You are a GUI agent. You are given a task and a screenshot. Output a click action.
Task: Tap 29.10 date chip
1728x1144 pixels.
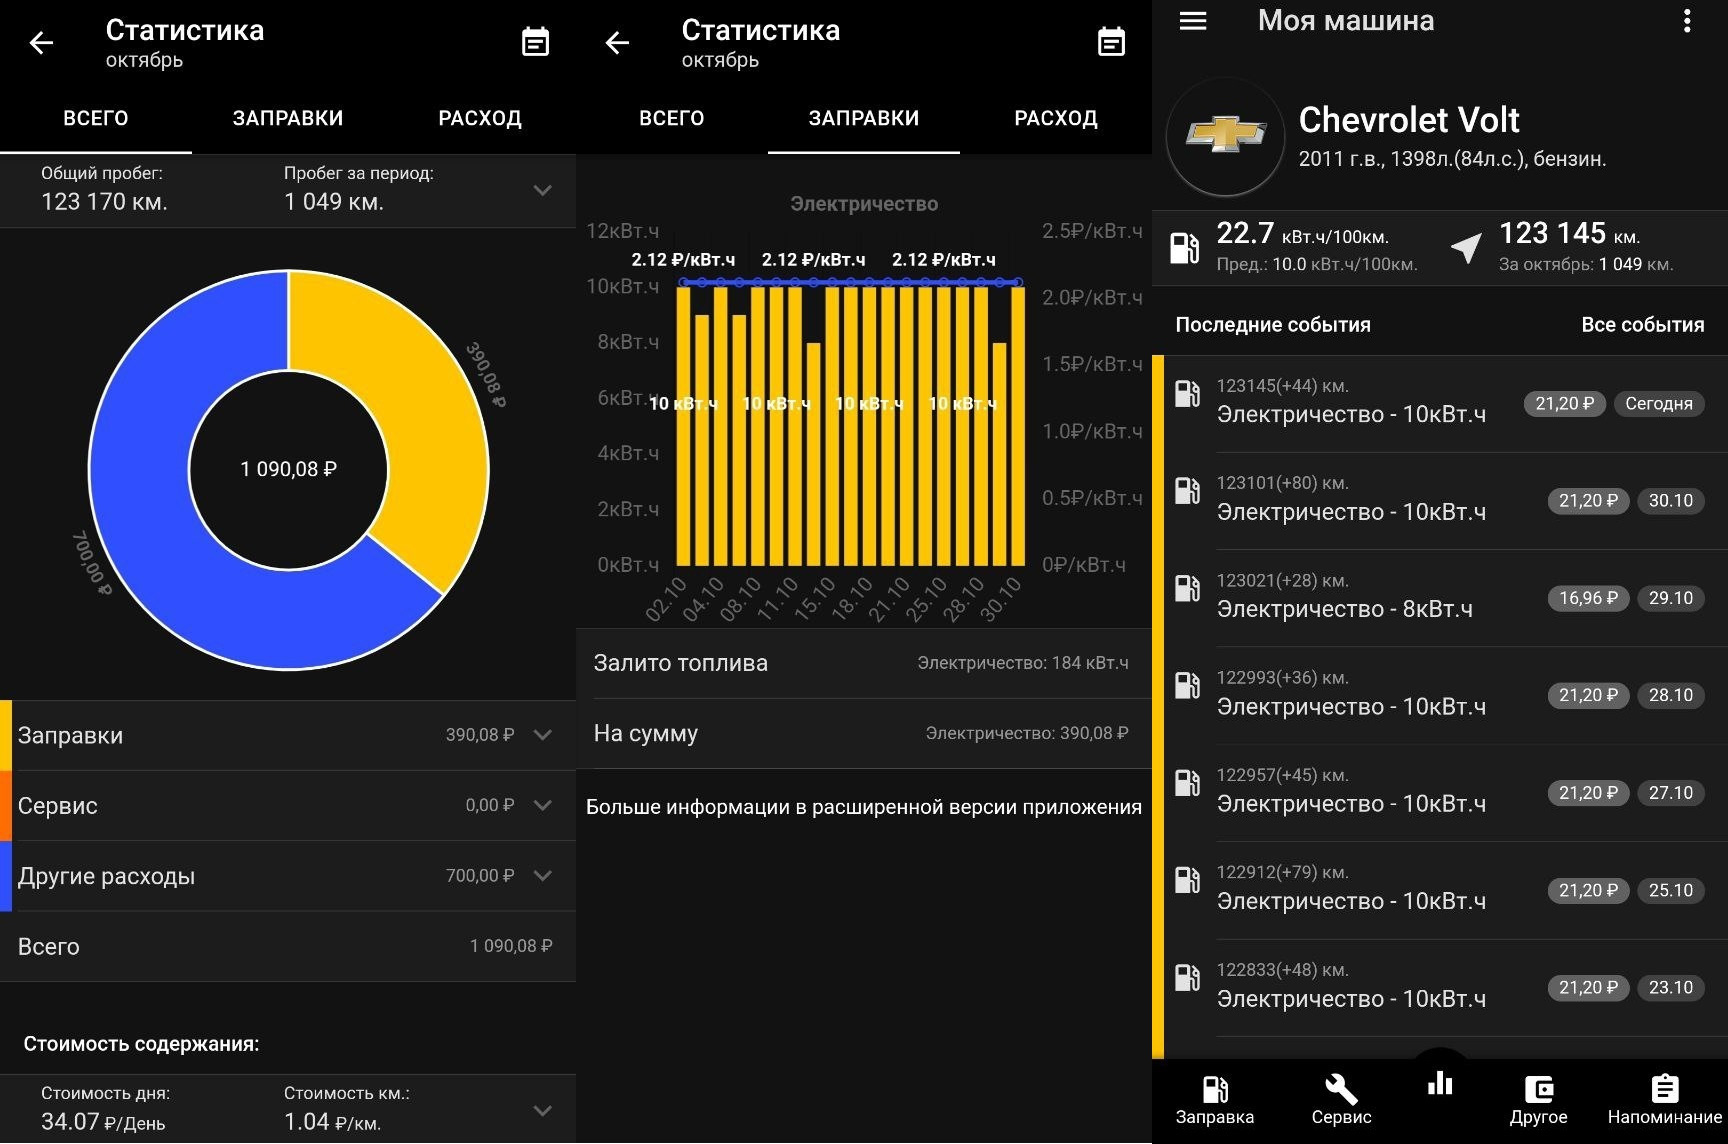[x=1670, y=598]
